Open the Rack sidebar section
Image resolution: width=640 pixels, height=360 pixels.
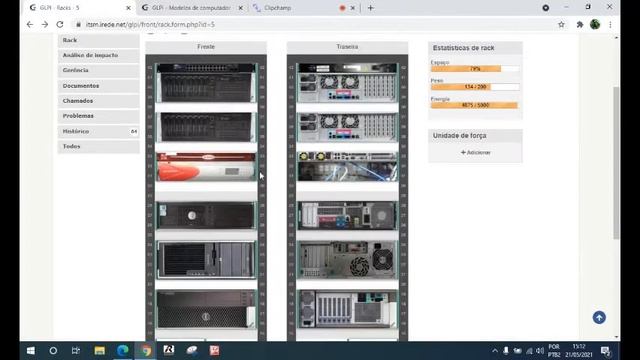pyautogui.click(x=98, y=40)
